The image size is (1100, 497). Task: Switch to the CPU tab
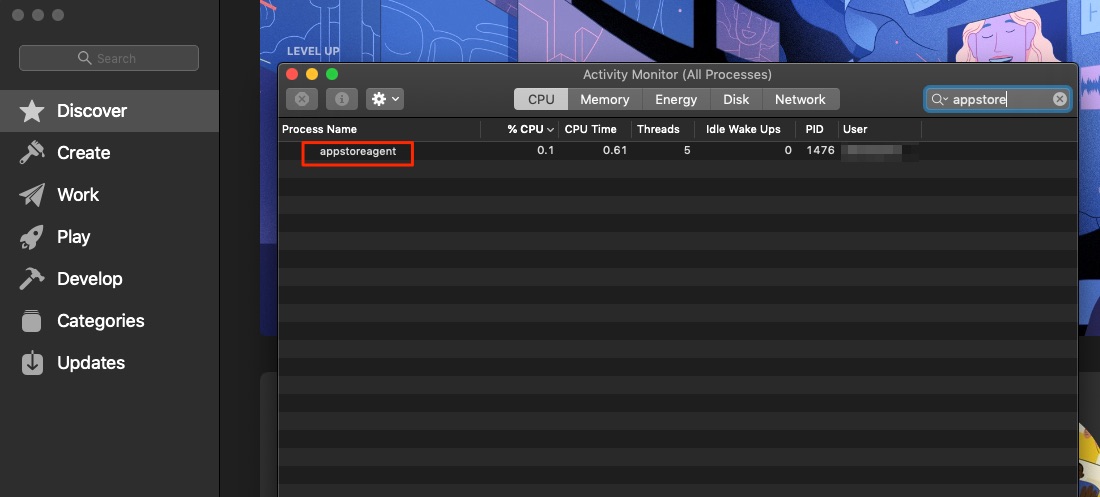(x=541, y=100)
